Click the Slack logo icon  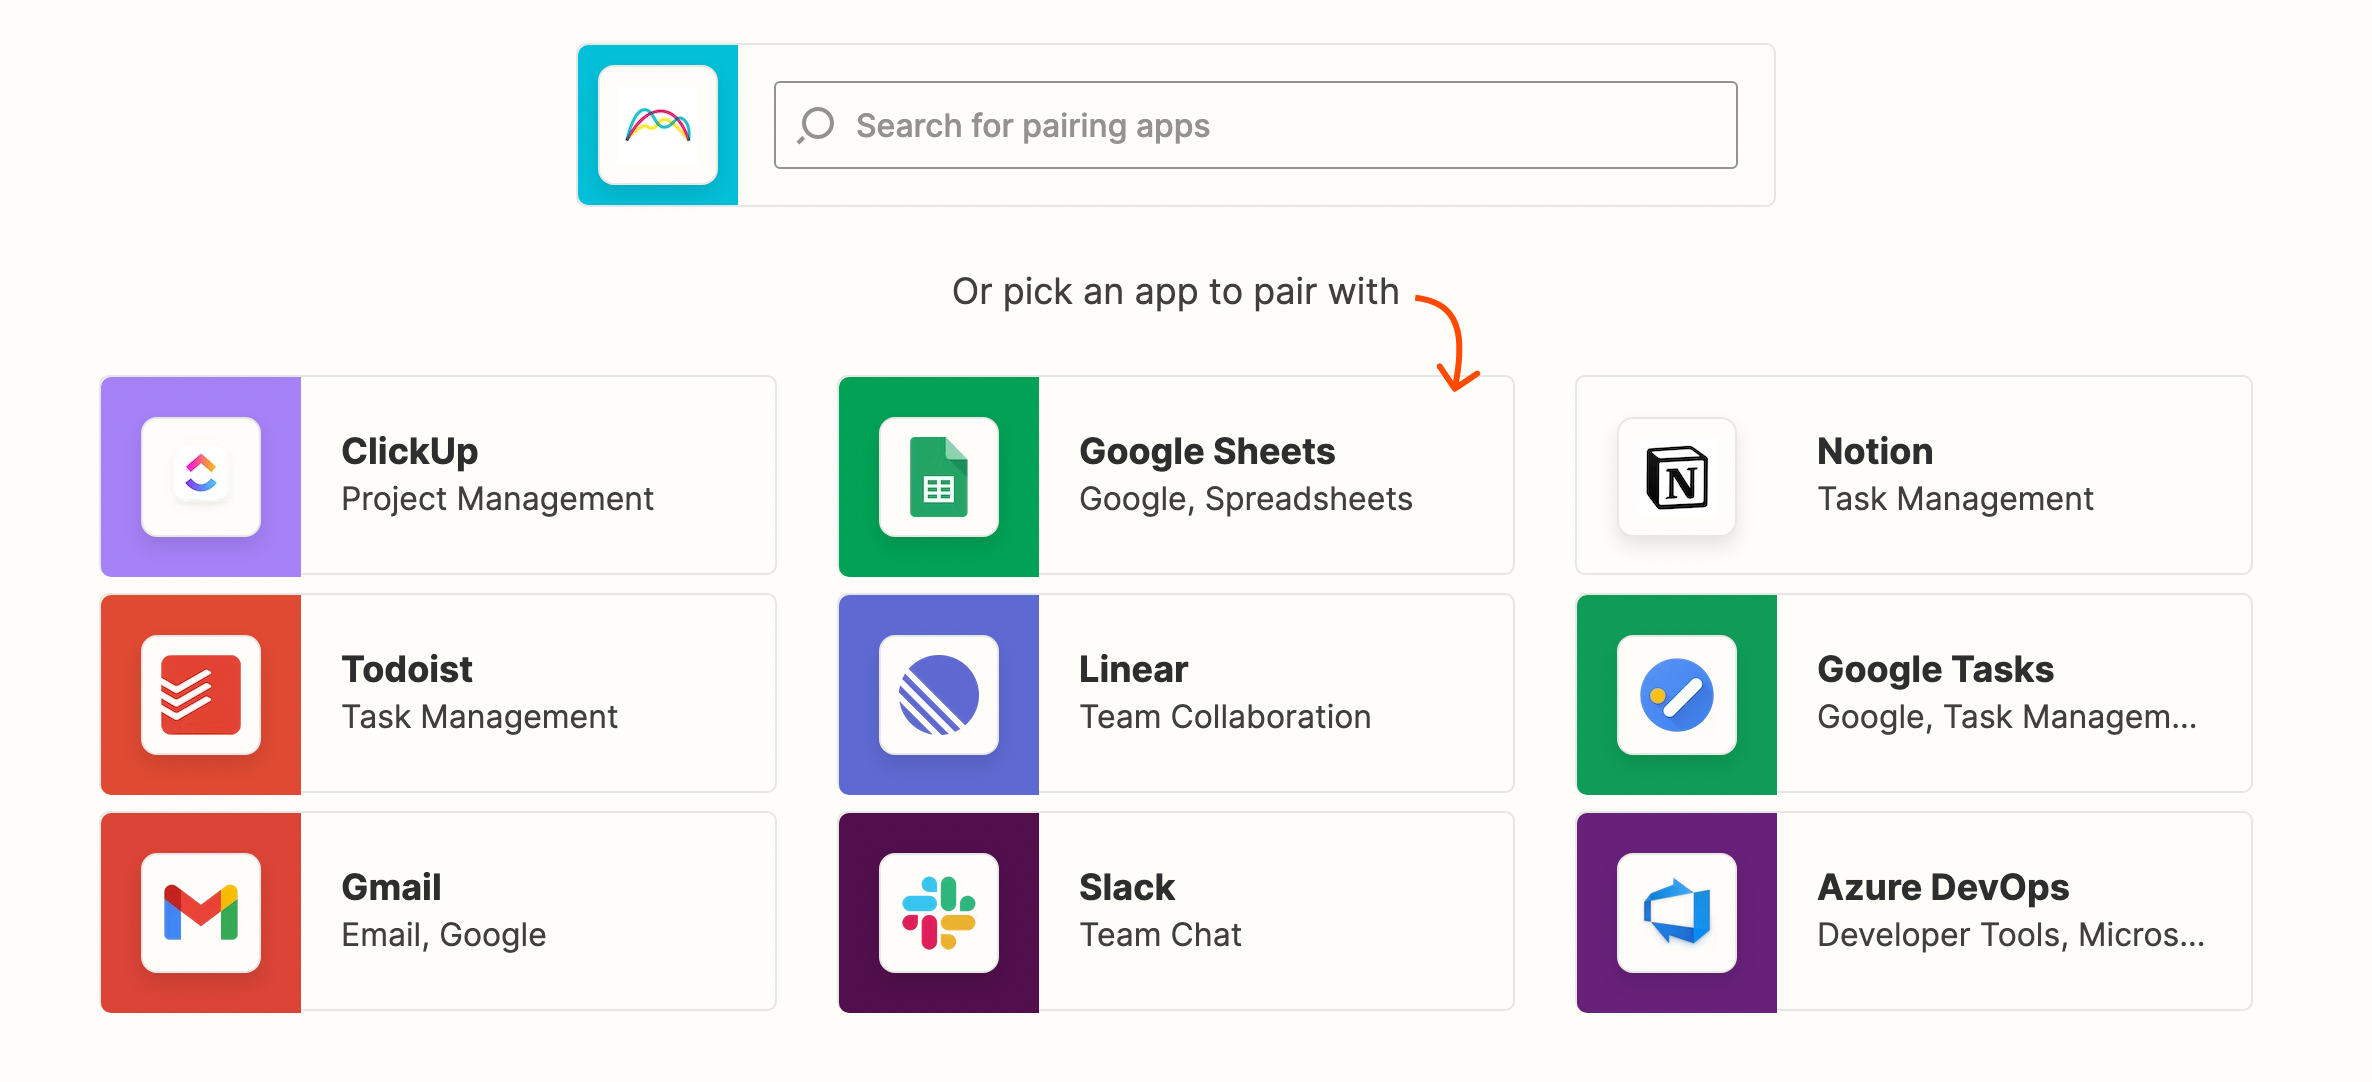(x=939, y=912)
